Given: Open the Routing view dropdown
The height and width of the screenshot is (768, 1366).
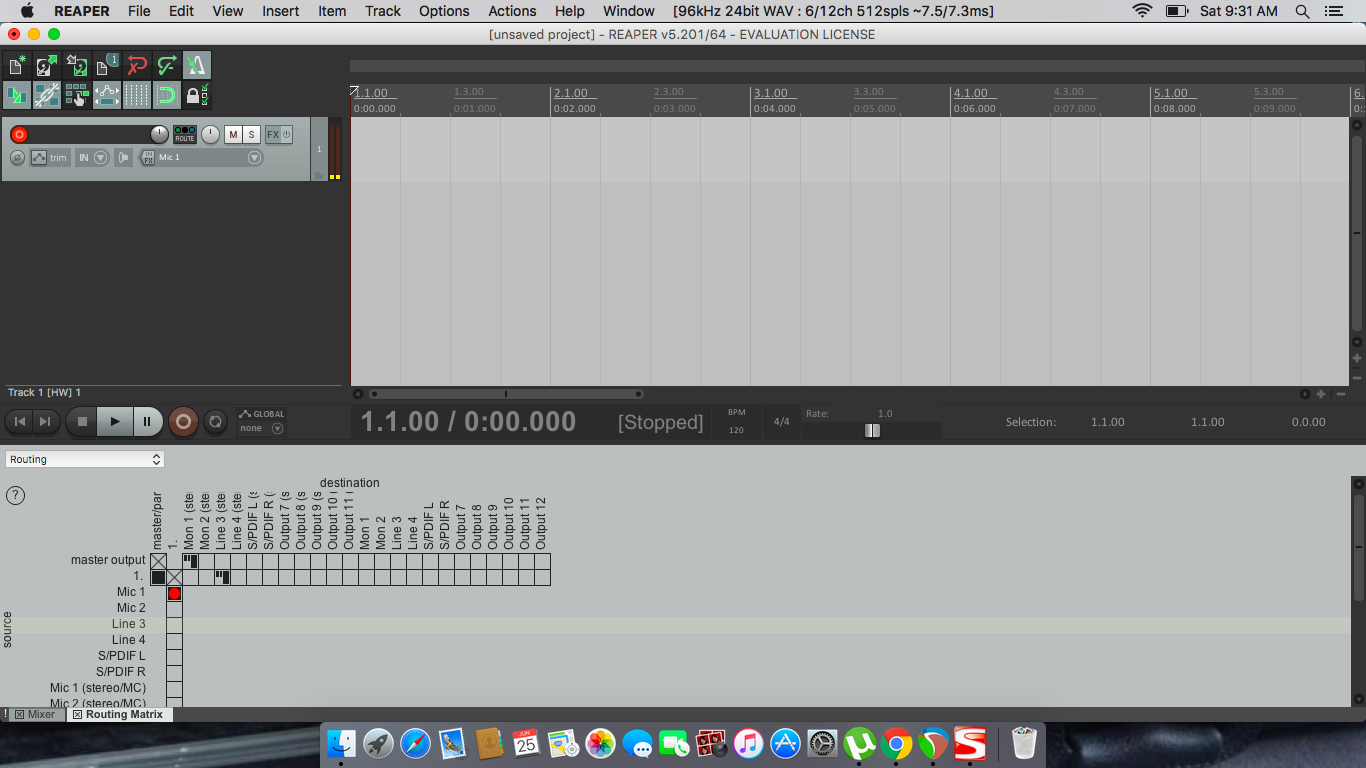Looking at the screenshot, I should coord(85,459).
